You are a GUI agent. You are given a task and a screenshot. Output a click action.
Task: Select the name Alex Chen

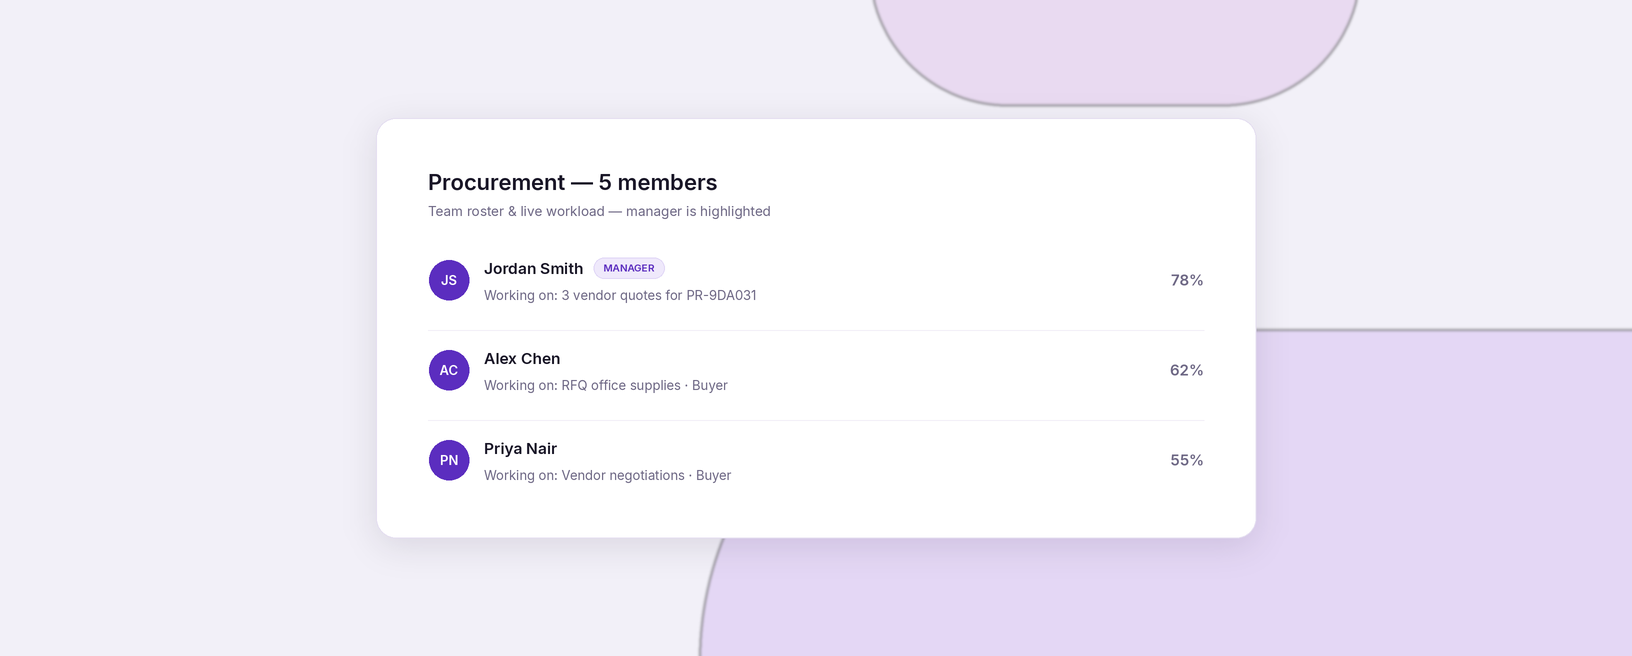(x=522, y=359)
